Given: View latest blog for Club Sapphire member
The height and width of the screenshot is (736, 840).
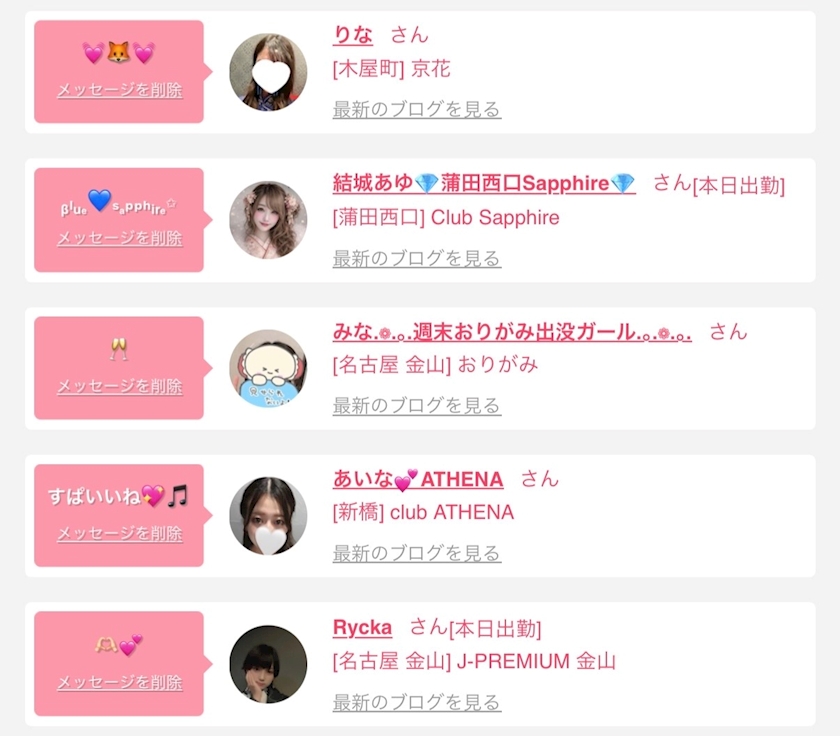Looking at the screenshot, I should tap(417, 258).
